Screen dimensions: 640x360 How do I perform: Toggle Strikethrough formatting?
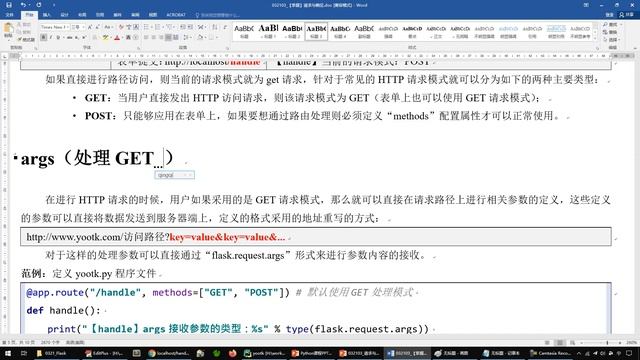(x=69, y=37)
